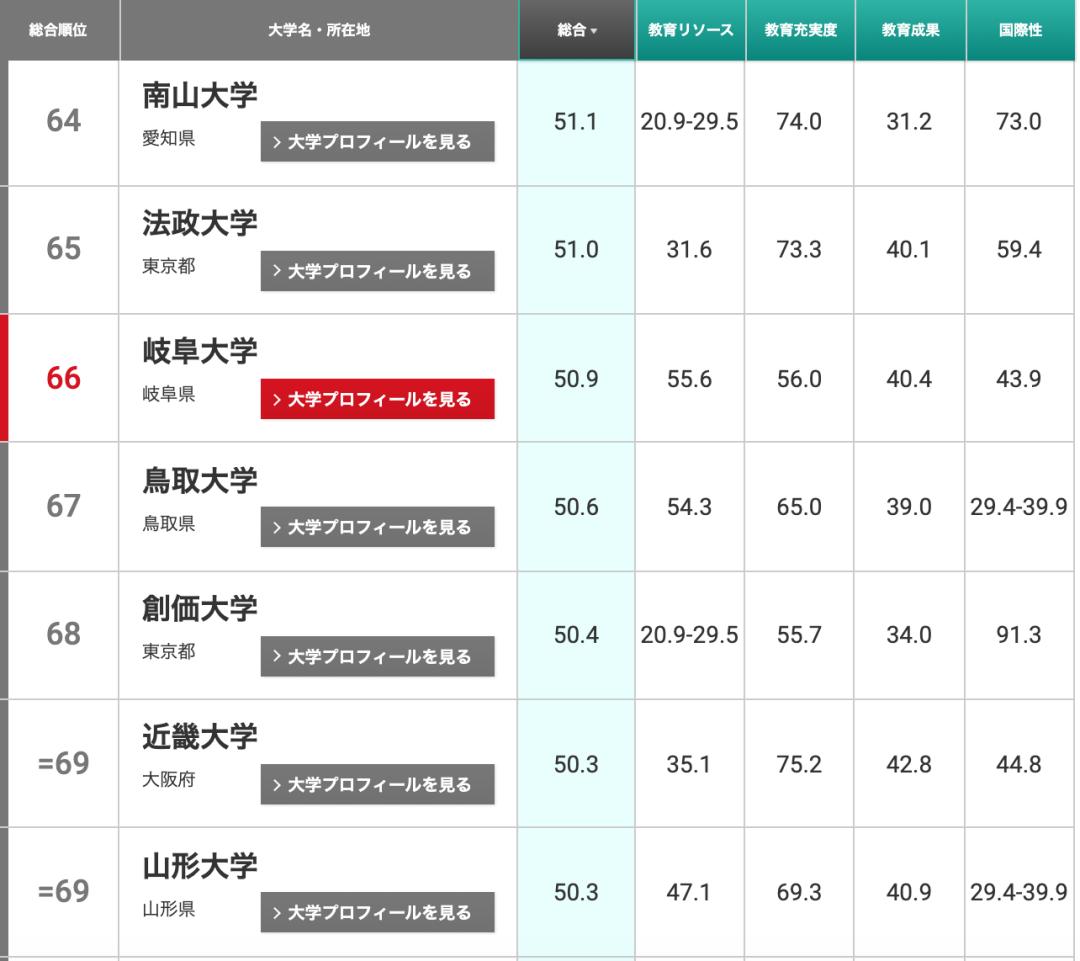Click 法政大学 internationality value 59.4
Screen dimensions: 1080x961
1019,249
